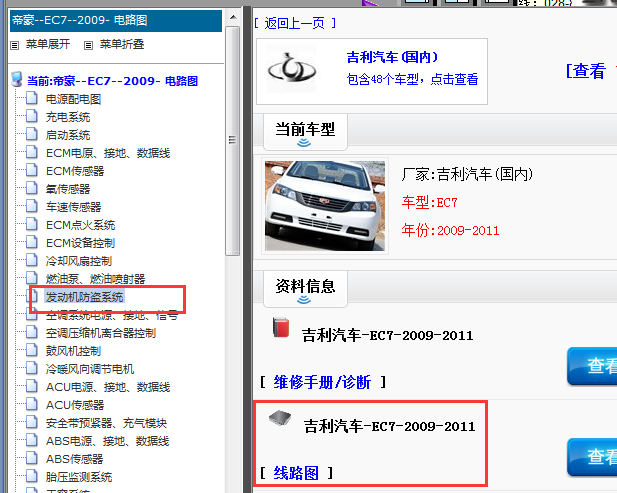This screenshot has width=617, height=493.
Task: Click 包含48个车型，点击查看 link
Action: (x=412, y=79)
